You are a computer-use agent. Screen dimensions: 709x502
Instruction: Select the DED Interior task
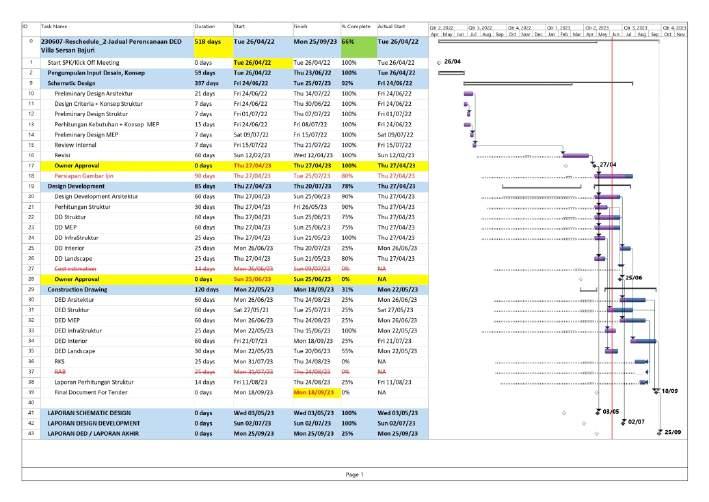tap(71, 341)
